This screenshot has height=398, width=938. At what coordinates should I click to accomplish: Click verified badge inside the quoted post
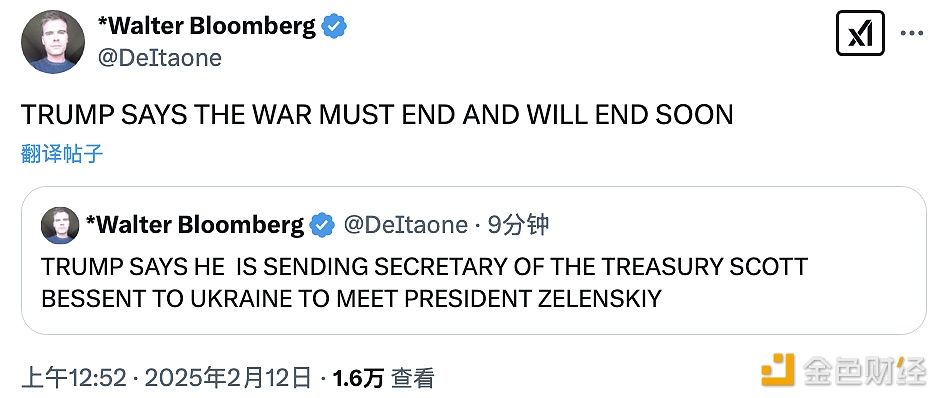pos(324,226)
